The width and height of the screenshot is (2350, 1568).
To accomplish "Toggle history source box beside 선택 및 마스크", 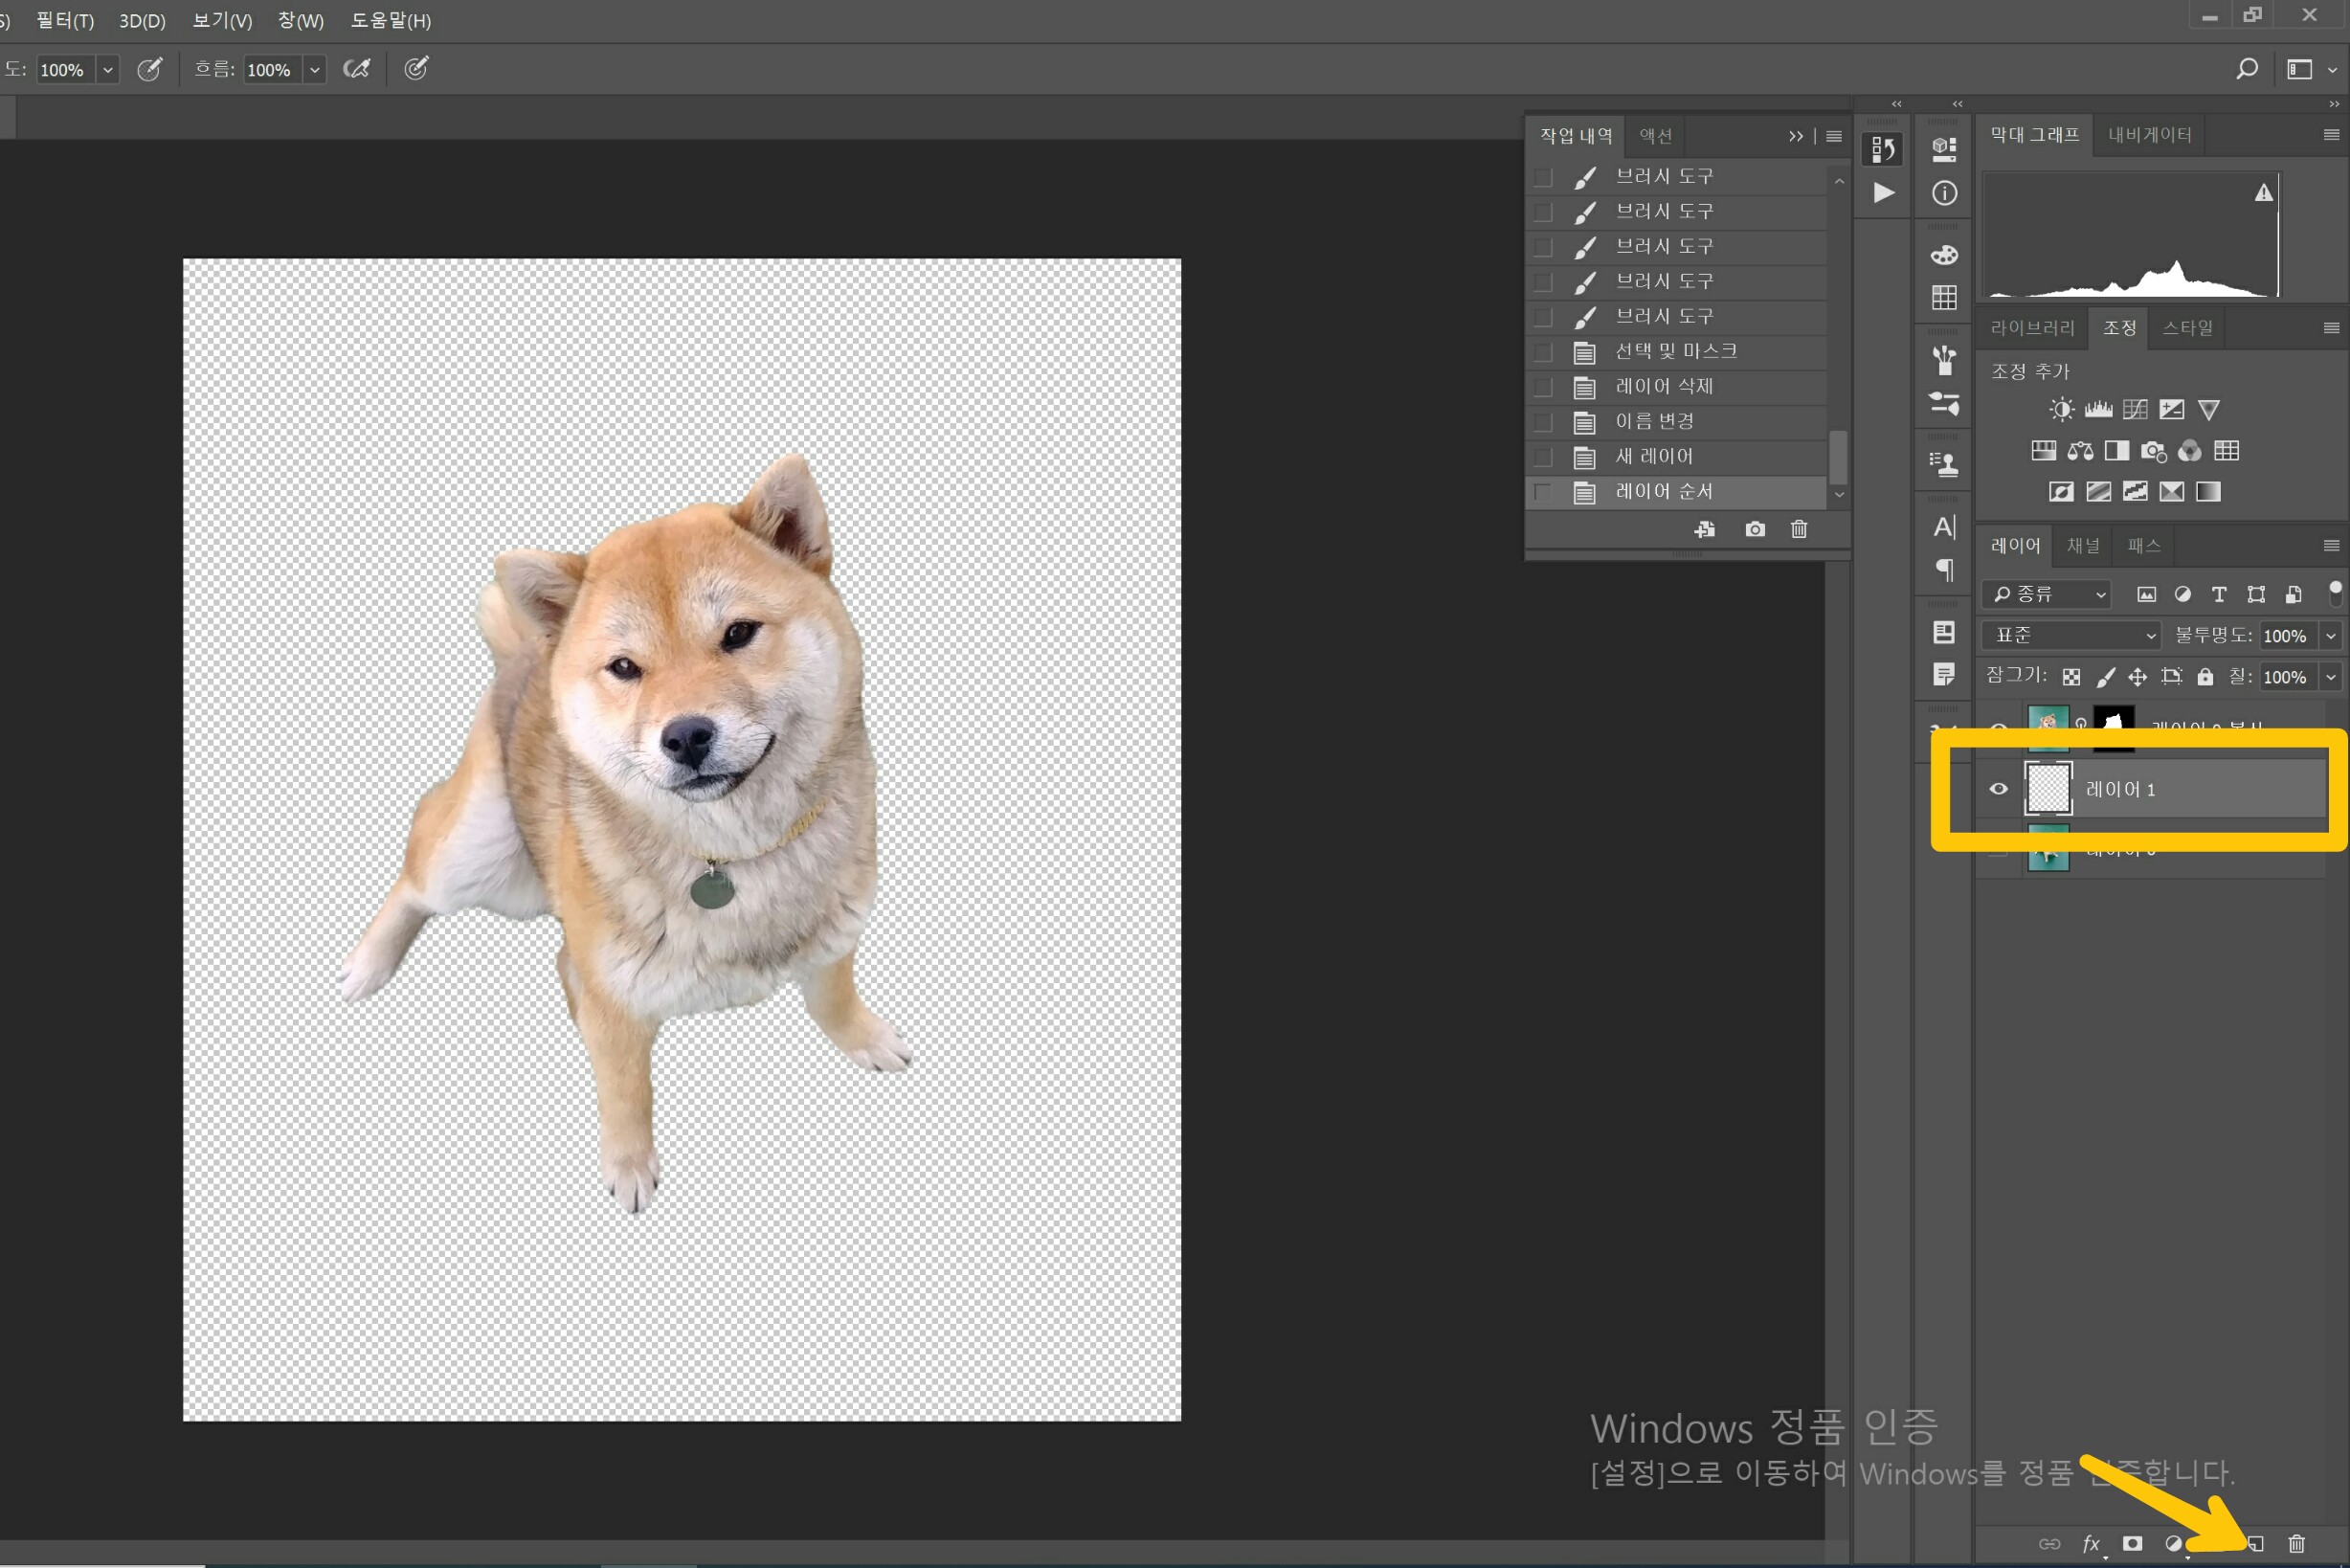I will (x=1543, y=352).
